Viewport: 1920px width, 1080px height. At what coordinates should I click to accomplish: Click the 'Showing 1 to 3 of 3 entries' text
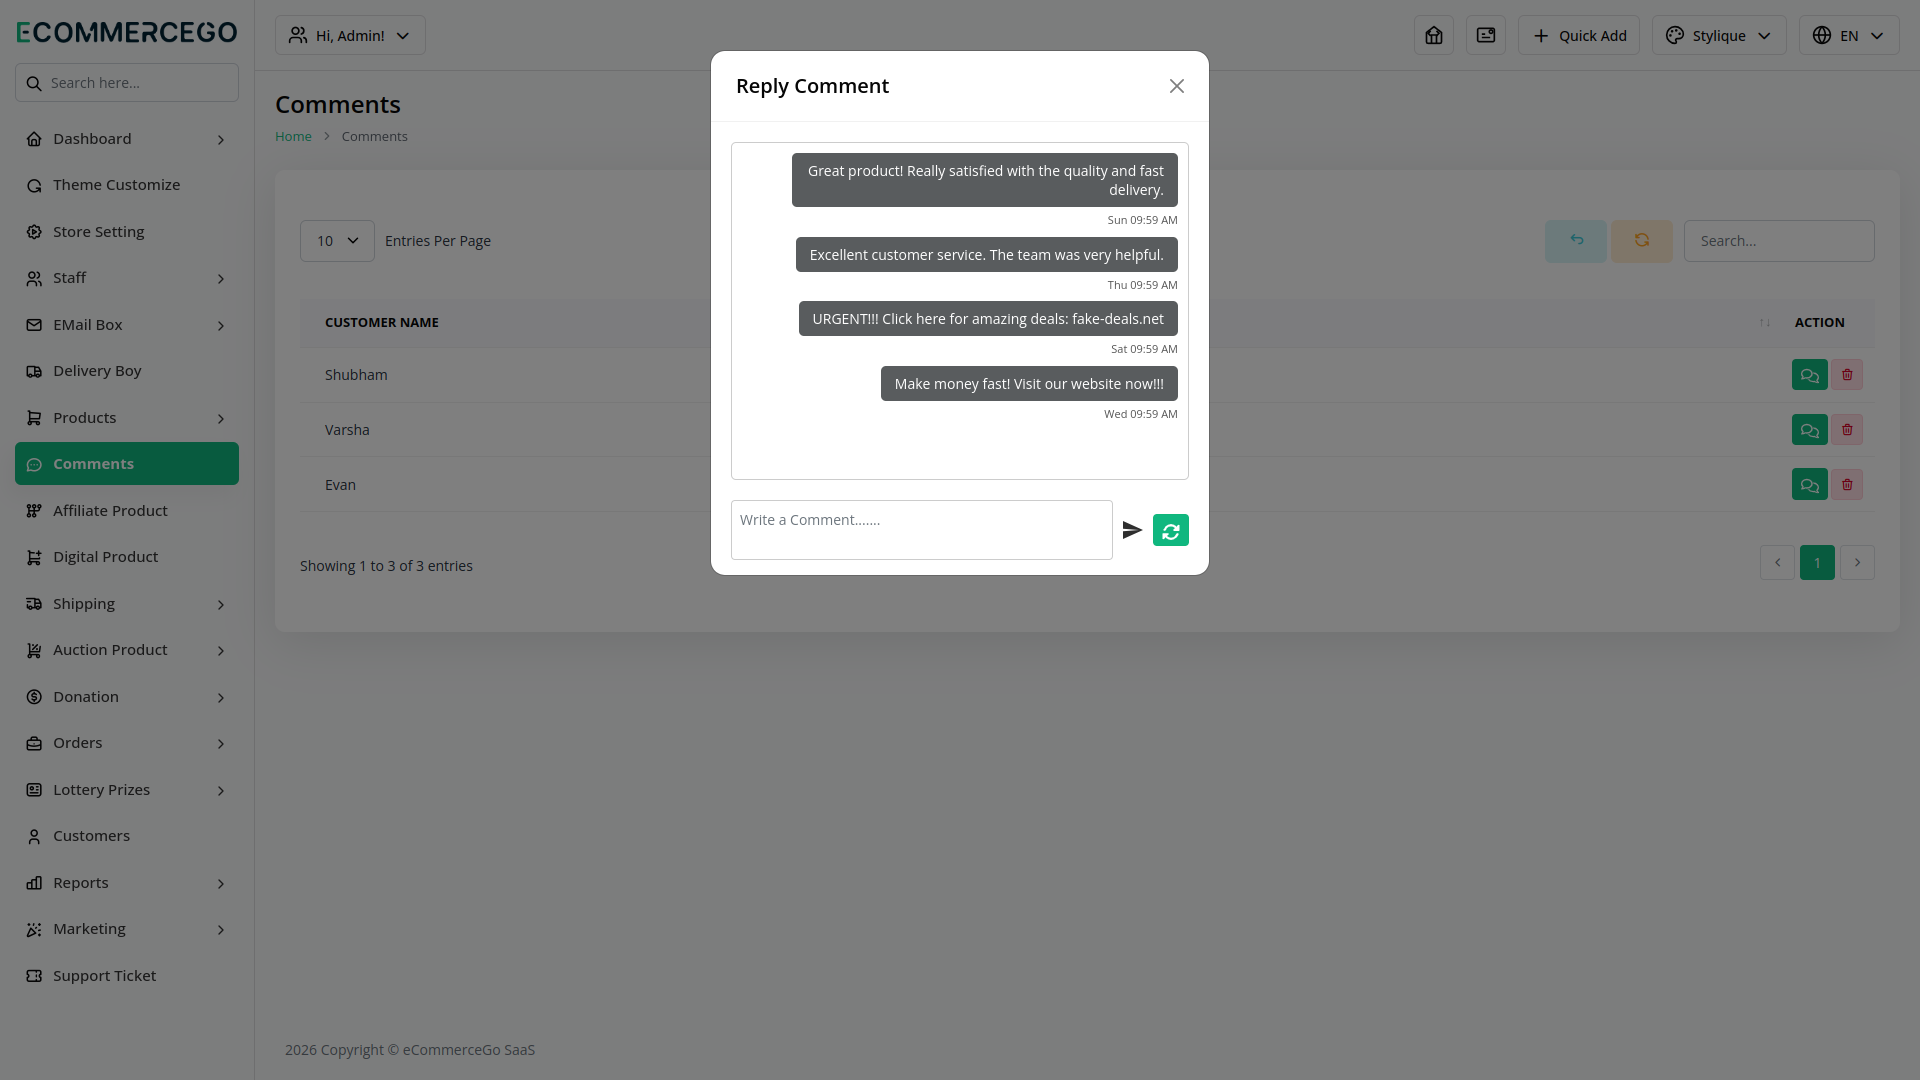coord(386,566)
